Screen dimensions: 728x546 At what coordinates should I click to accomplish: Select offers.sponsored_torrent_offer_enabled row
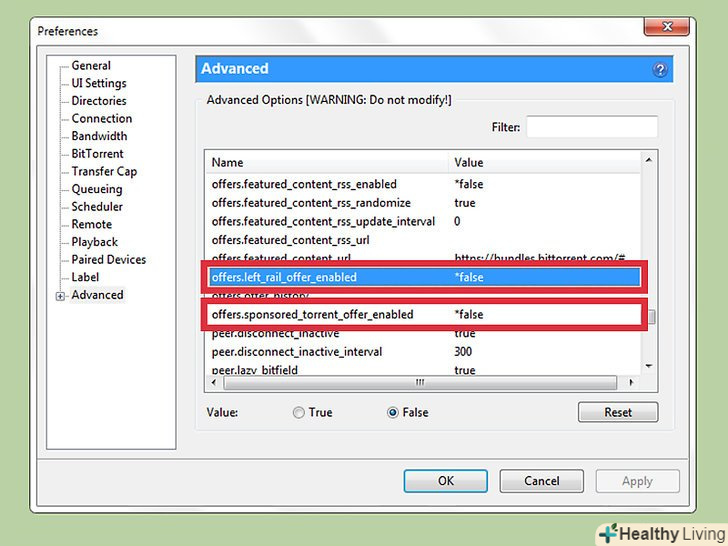(423, 314)
